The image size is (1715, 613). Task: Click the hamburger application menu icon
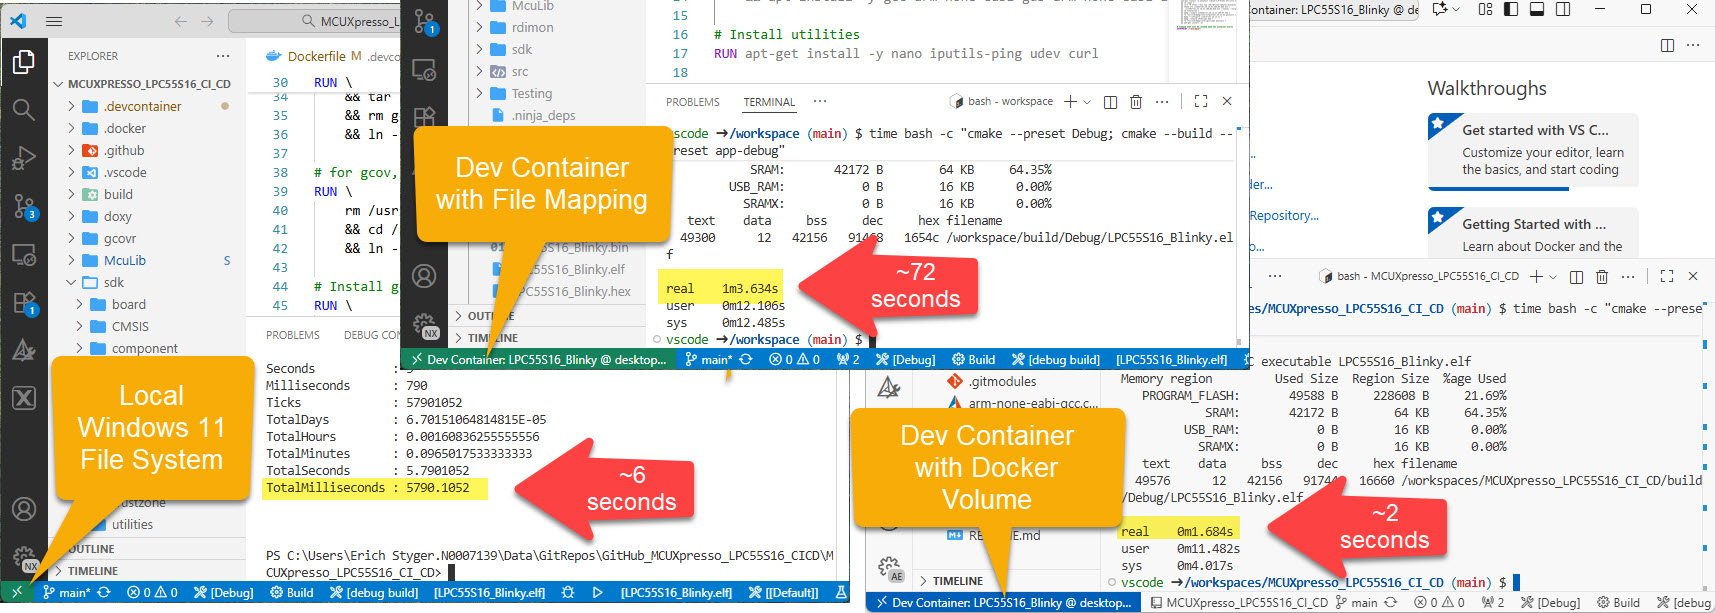coord(54,21)
